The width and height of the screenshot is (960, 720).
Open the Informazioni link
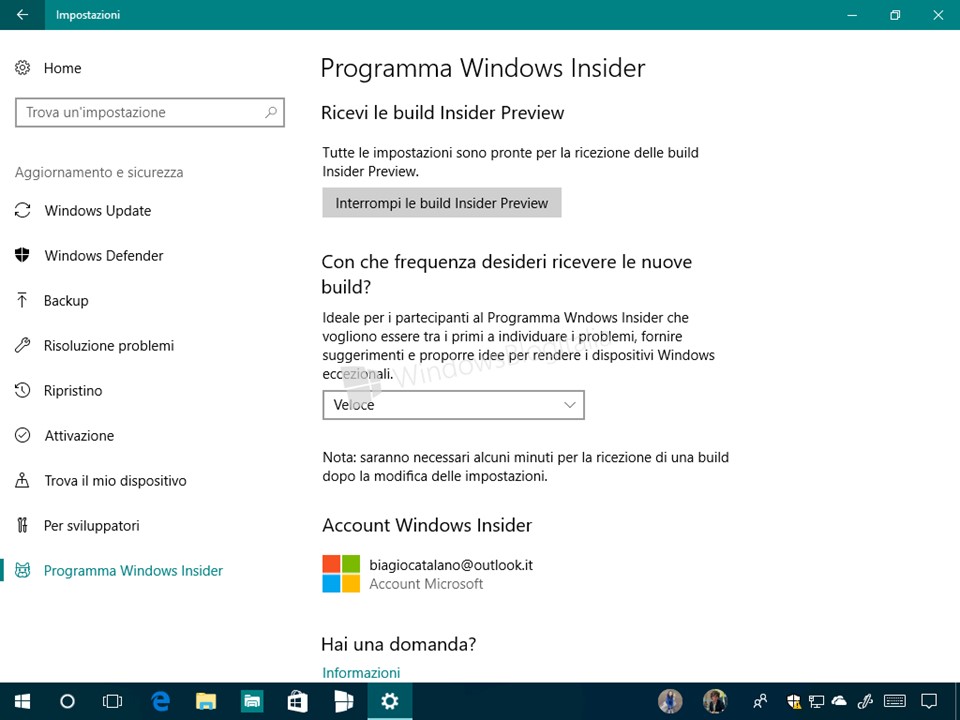[361, 672]
